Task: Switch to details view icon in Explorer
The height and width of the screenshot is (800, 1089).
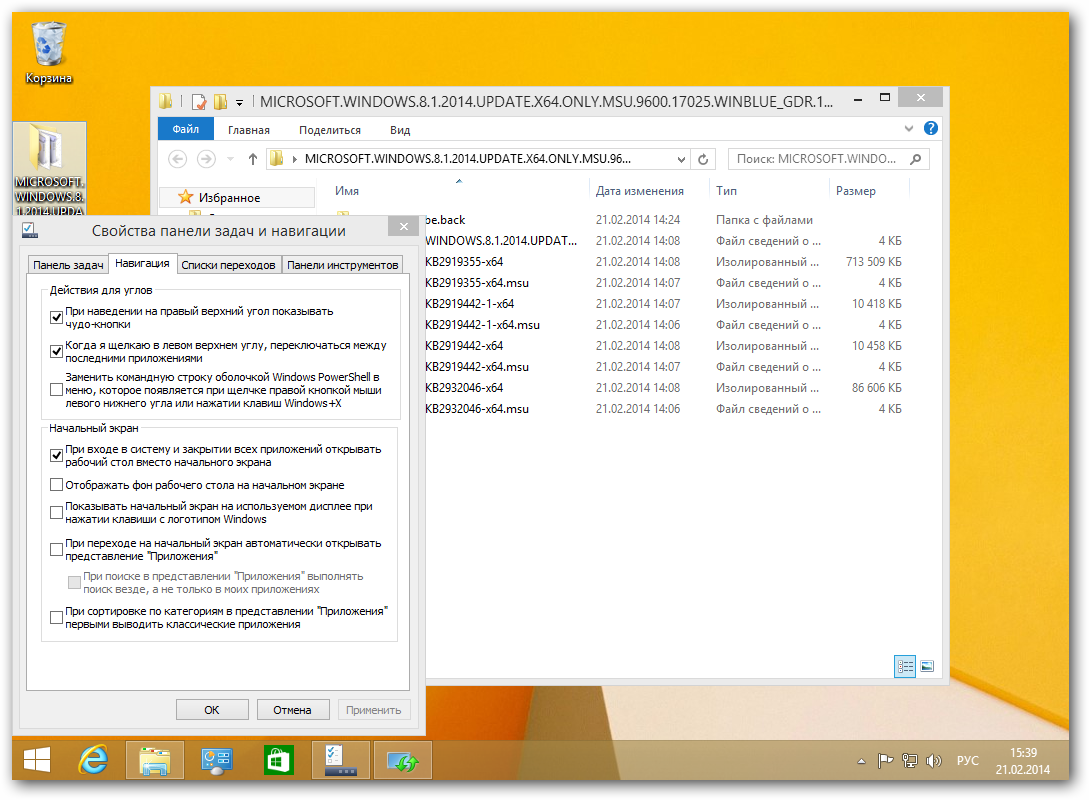Action: [x=905, y=667]
